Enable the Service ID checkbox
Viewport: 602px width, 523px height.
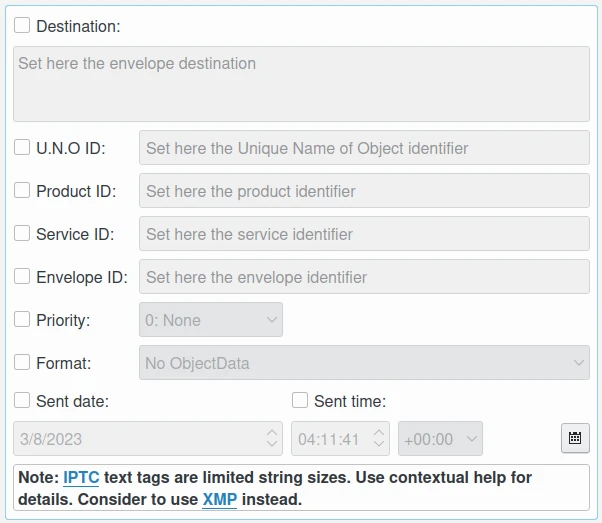[22, 234]
